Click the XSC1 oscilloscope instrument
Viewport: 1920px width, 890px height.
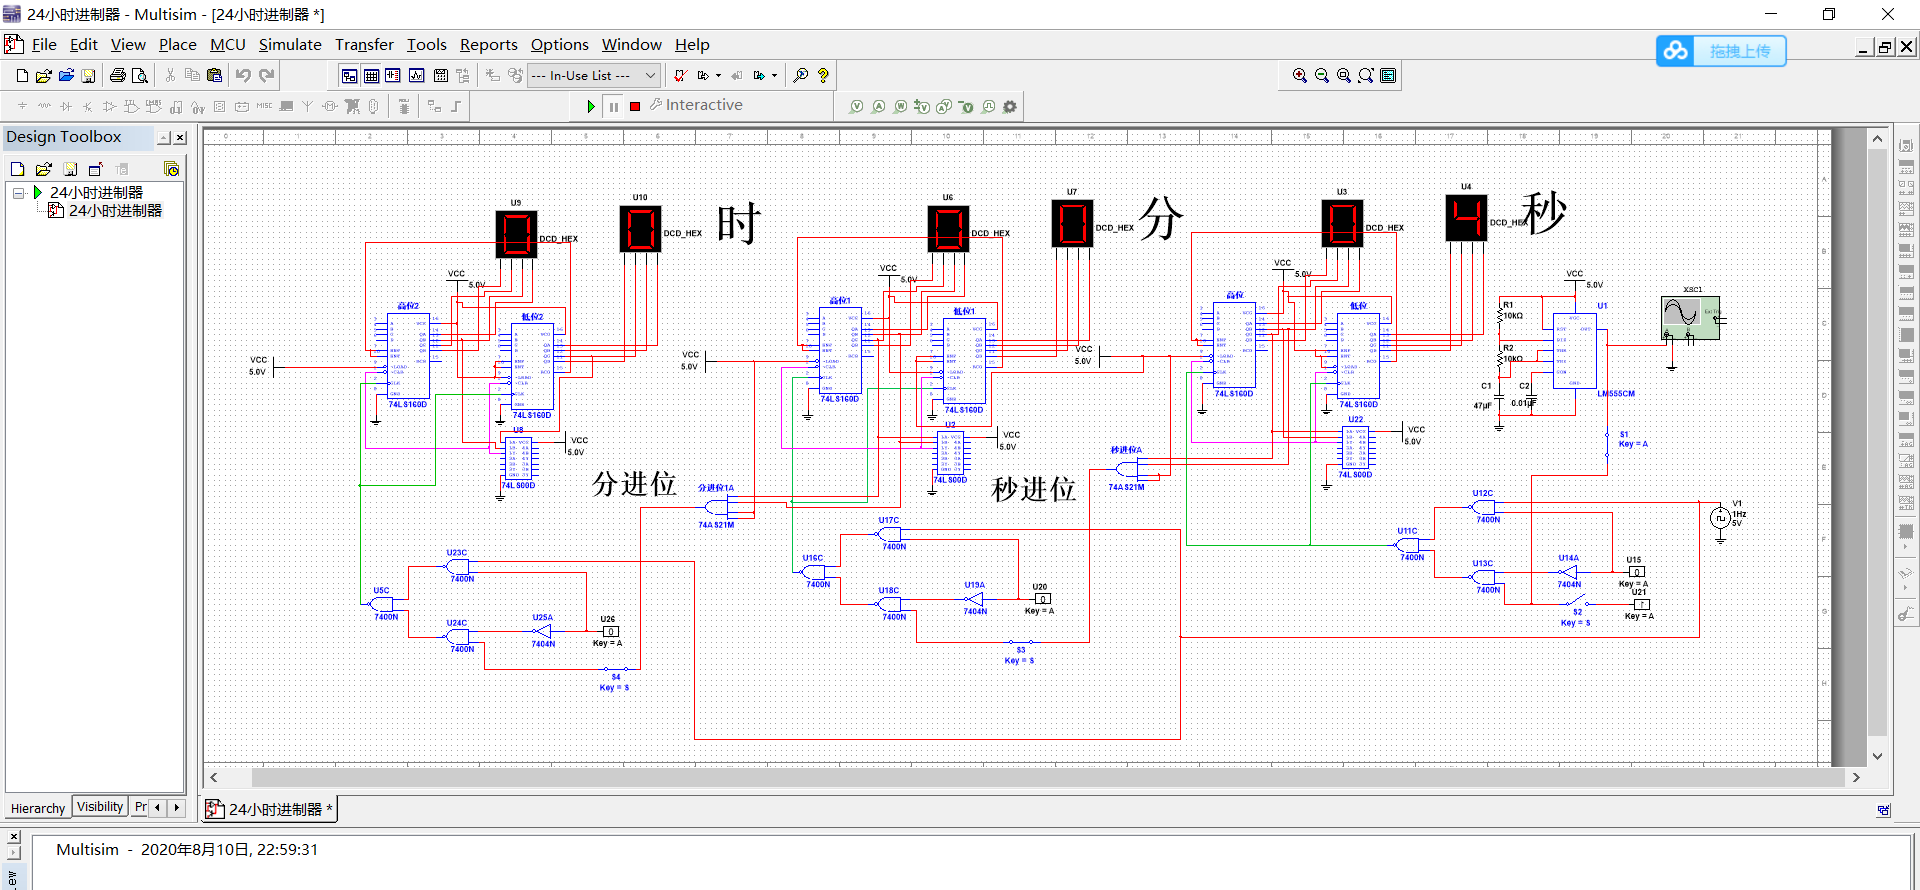(1690, 317)
